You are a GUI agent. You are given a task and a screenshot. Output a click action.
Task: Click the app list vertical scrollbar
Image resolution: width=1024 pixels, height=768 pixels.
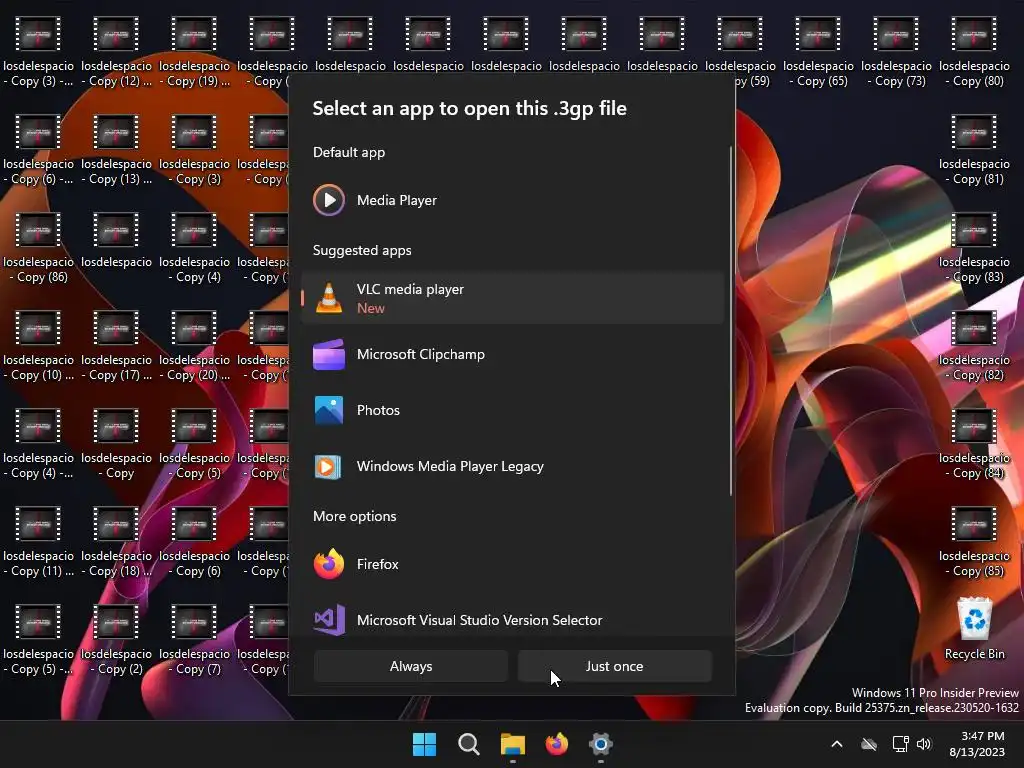click(x=730, y=320)
